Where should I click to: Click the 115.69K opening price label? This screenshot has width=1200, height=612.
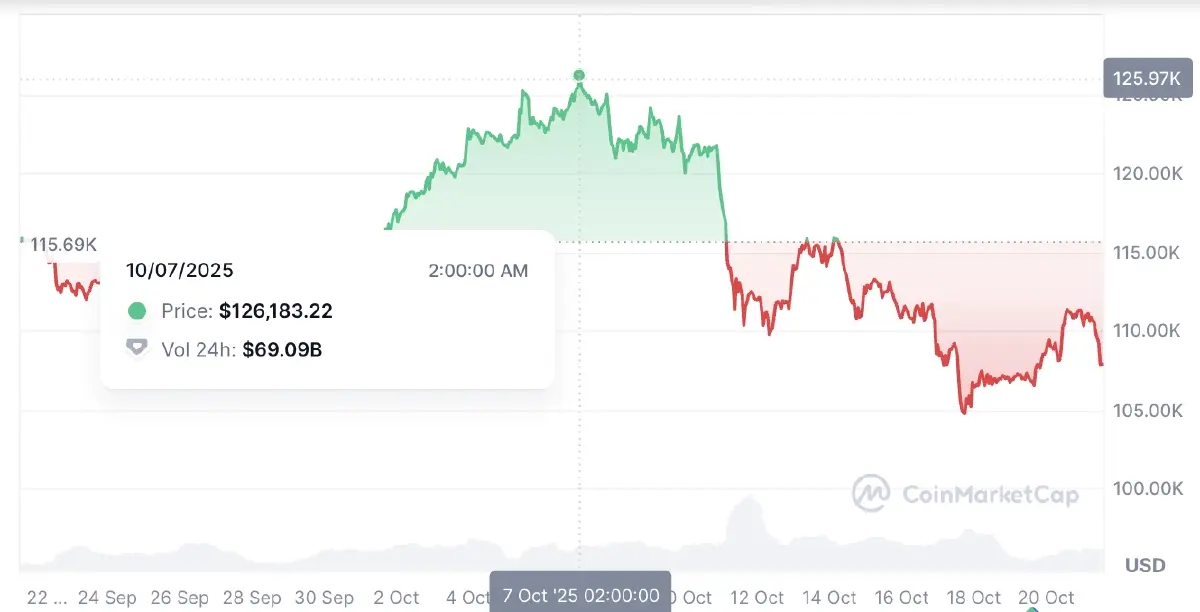pyautogui.click(x=63, y=244)
